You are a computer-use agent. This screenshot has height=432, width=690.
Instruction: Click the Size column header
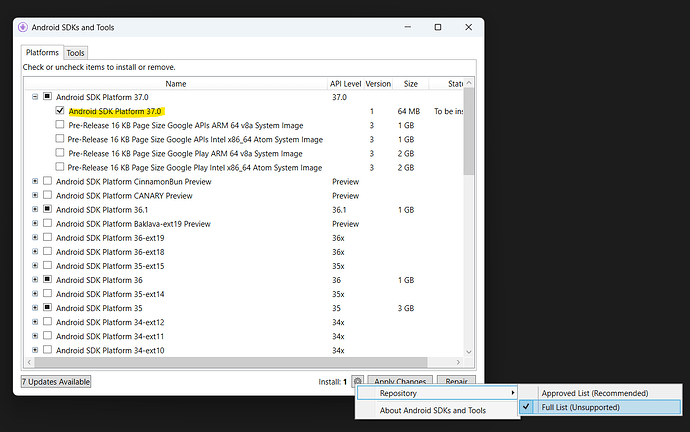411,84
